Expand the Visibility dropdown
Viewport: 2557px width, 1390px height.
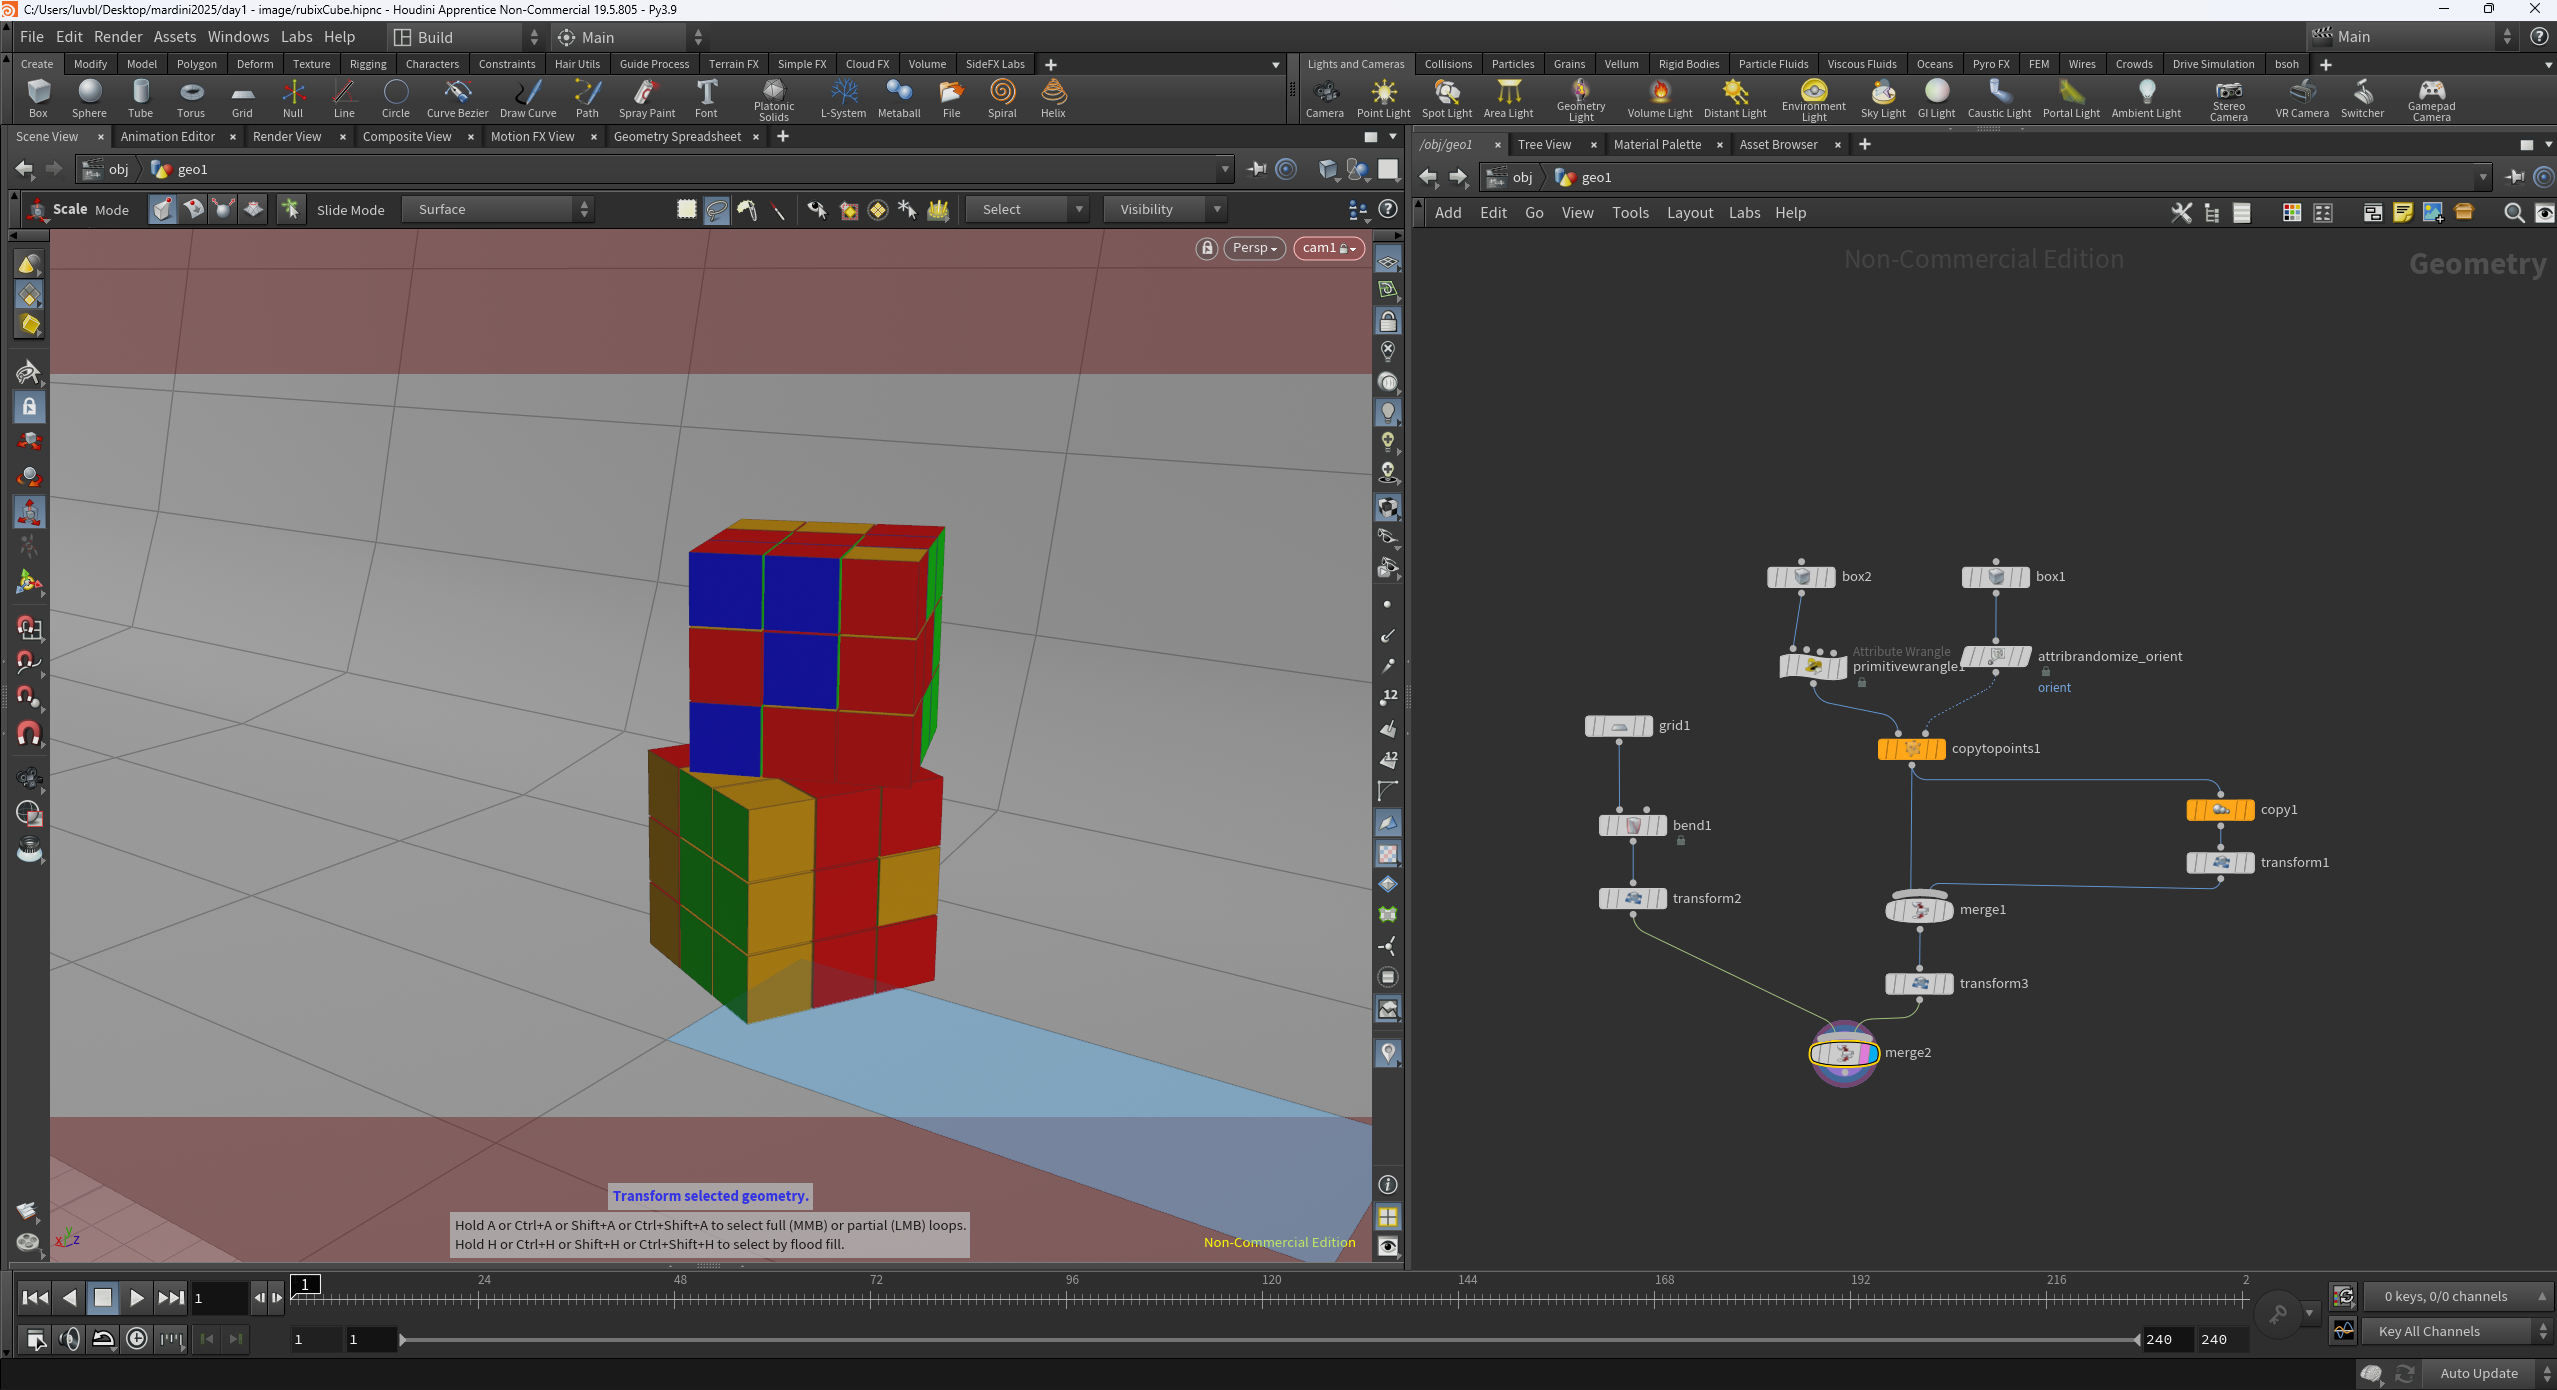(x=1165, y=210)
